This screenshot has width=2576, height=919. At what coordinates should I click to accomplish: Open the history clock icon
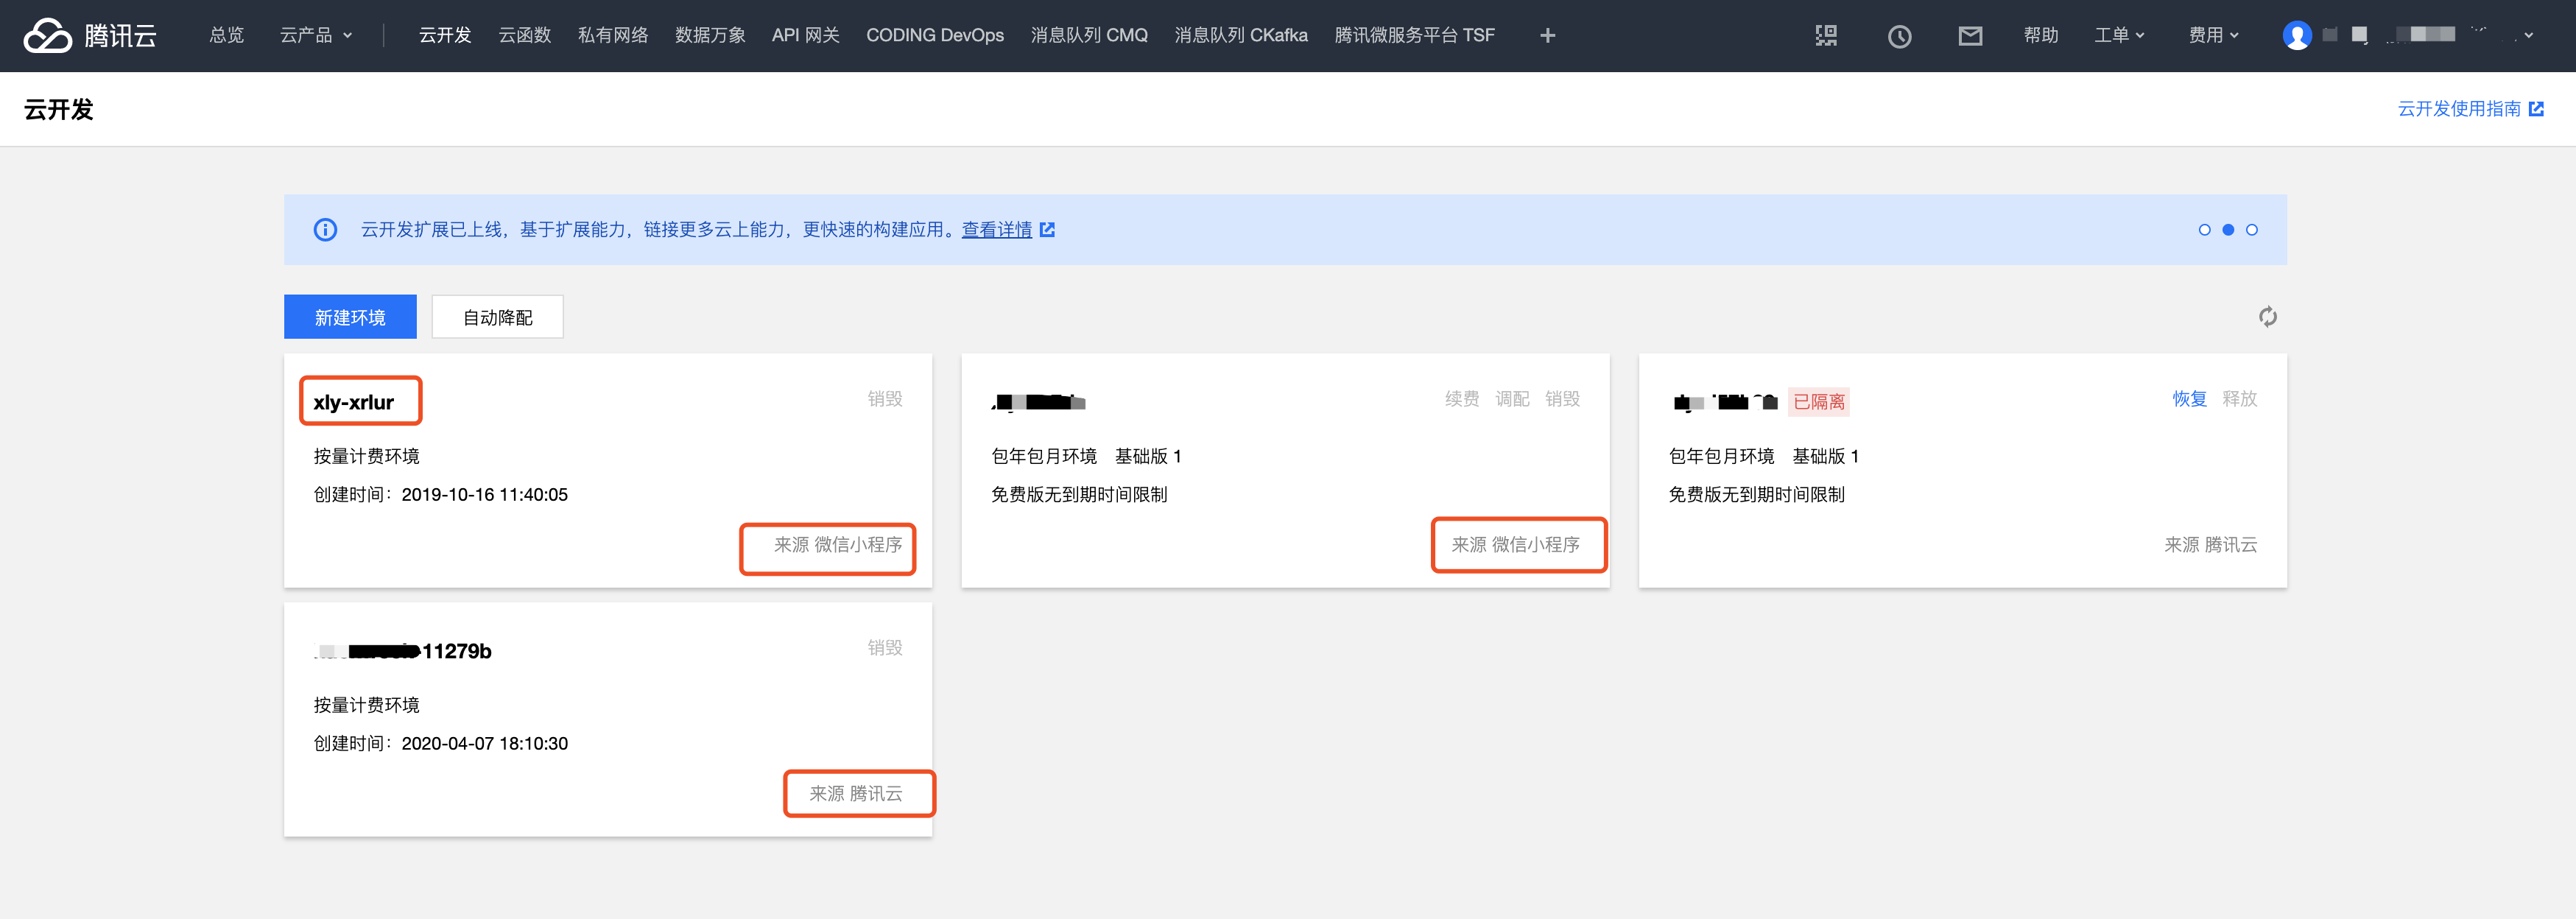1899,36
